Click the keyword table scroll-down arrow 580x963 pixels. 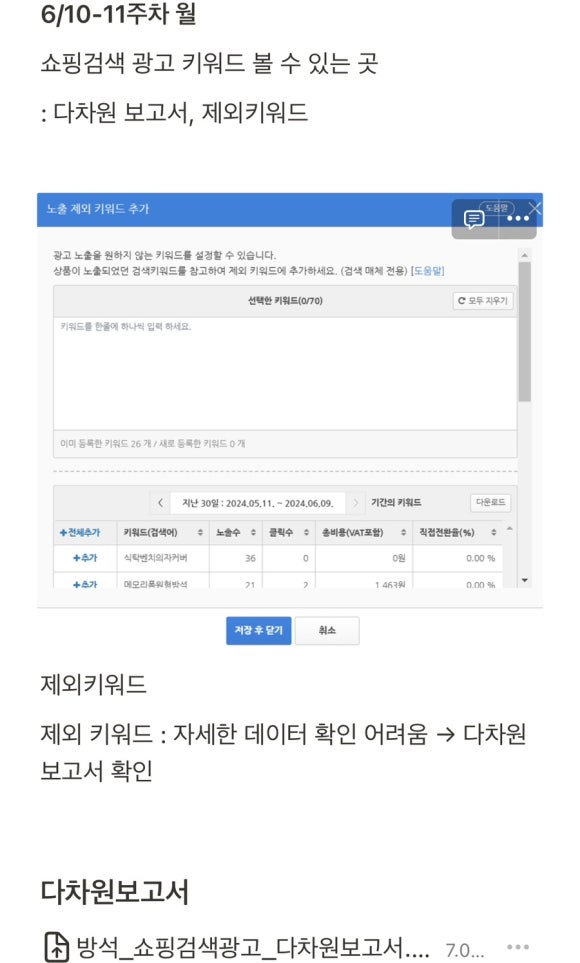tap(524, 580)
